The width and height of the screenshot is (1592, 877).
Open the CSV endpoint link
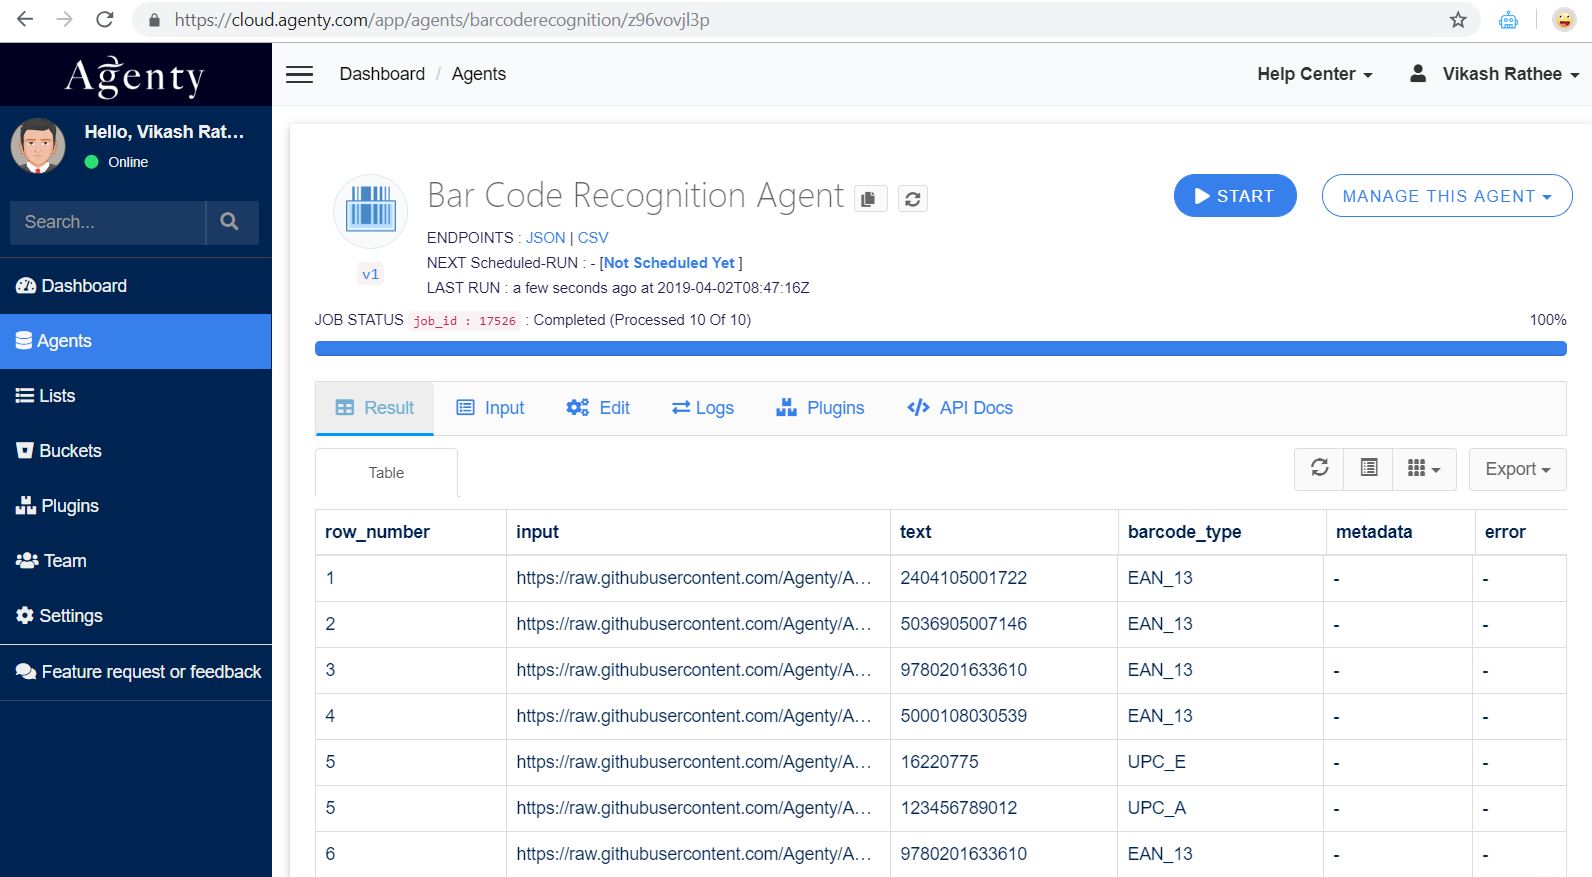pos(593,238)
